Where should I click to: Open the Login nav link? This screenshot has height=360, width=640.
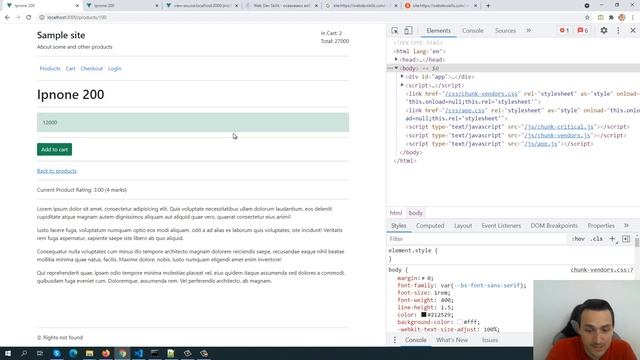(x=115, y=69)
